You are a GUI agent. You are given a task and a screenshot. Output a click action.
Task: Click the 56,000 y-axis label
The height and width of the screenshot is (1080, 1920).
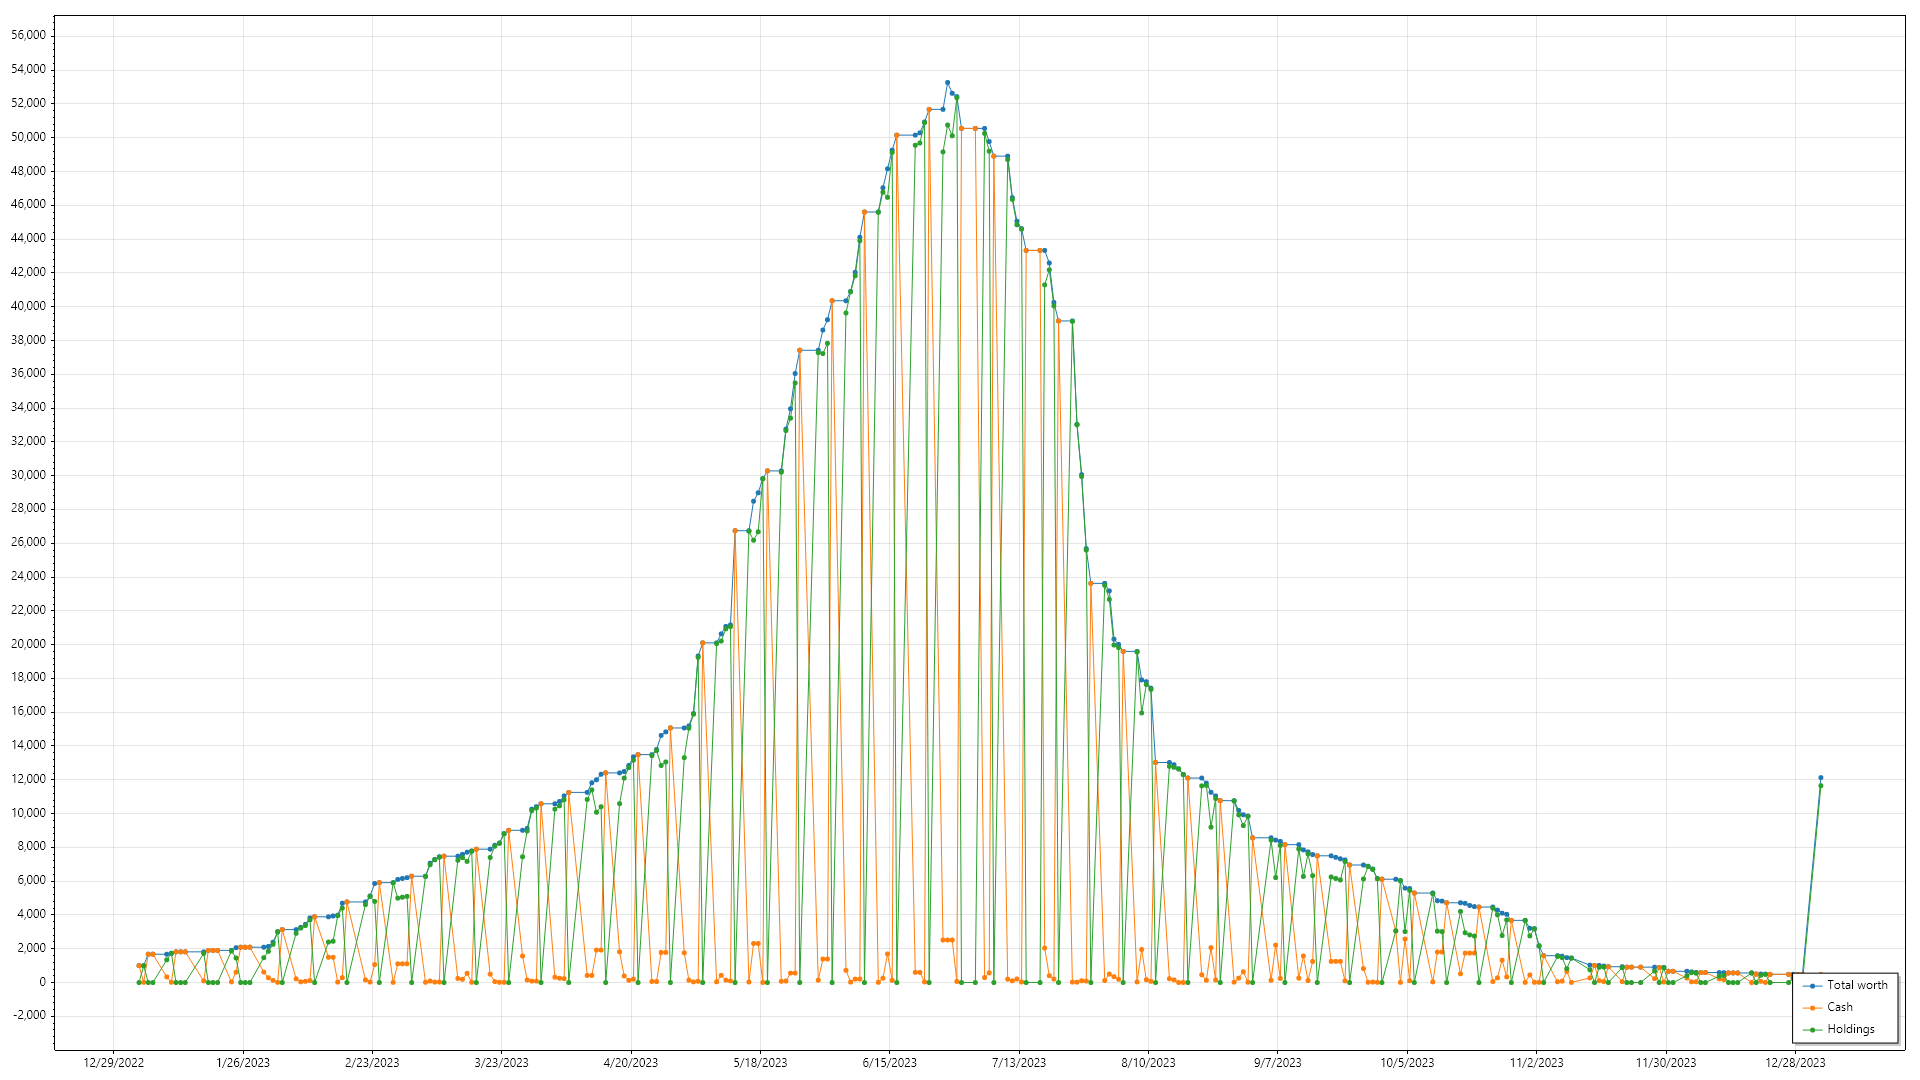(x=28, y=35)
